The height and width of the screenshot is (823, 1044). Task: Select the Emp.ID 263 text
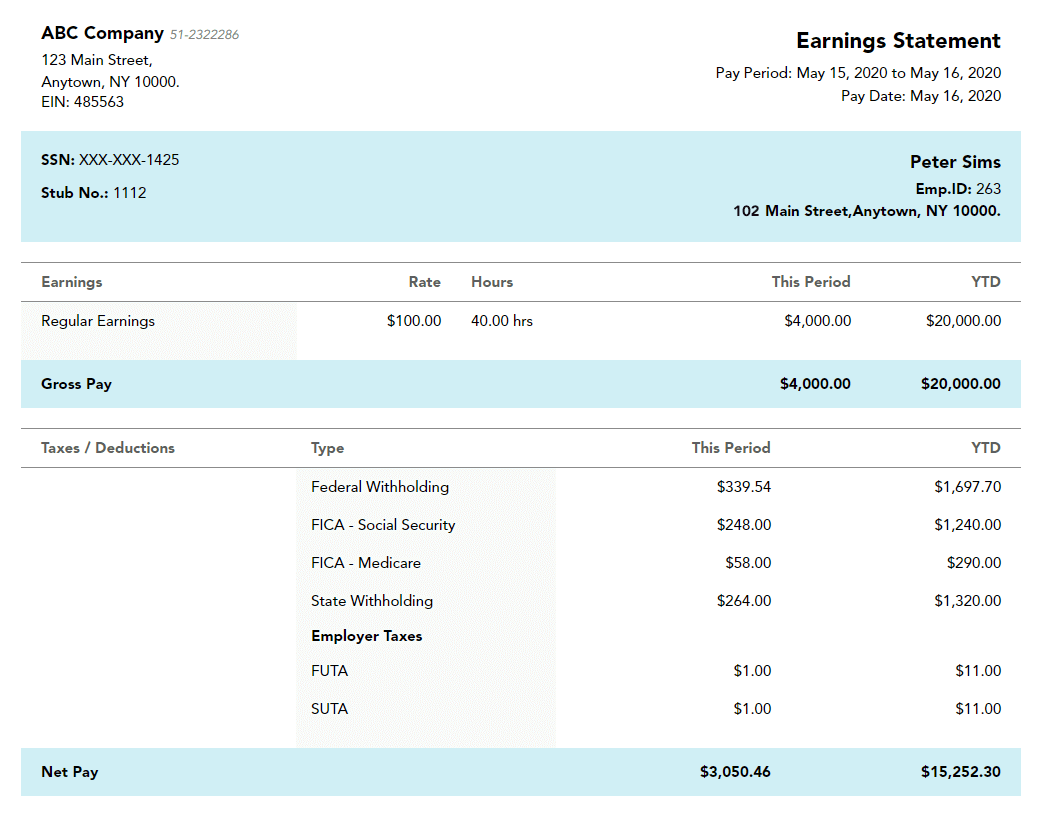(x=957, y=189)
